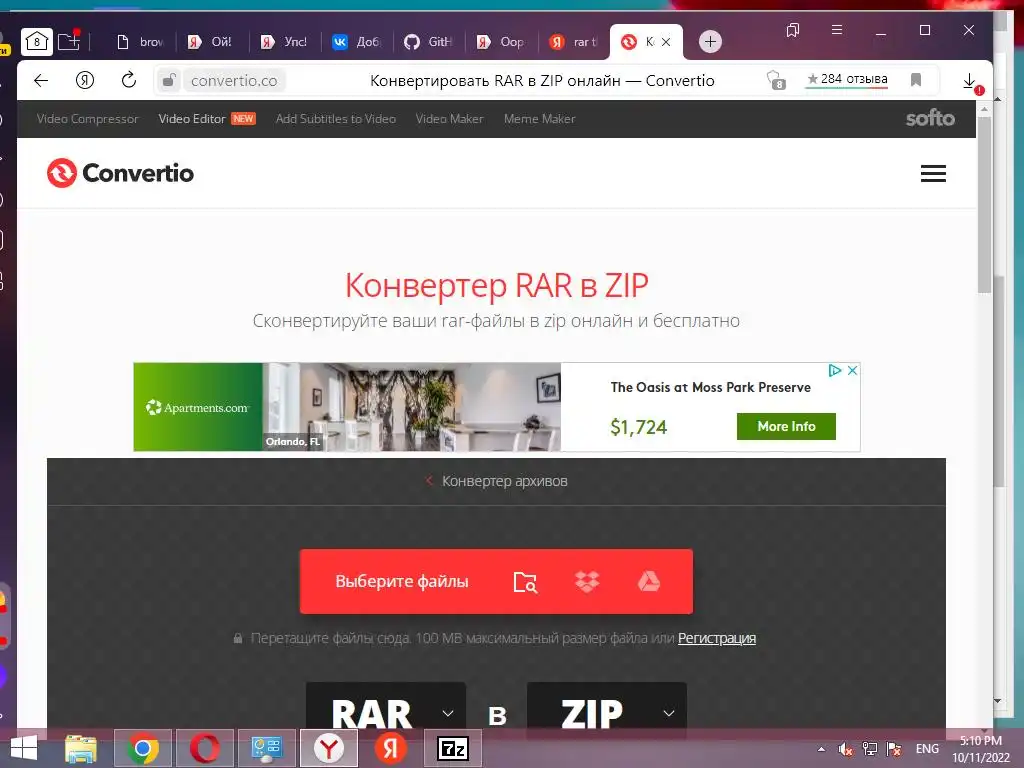Open the tableau home icon with number 8

[x=37, y=42]
